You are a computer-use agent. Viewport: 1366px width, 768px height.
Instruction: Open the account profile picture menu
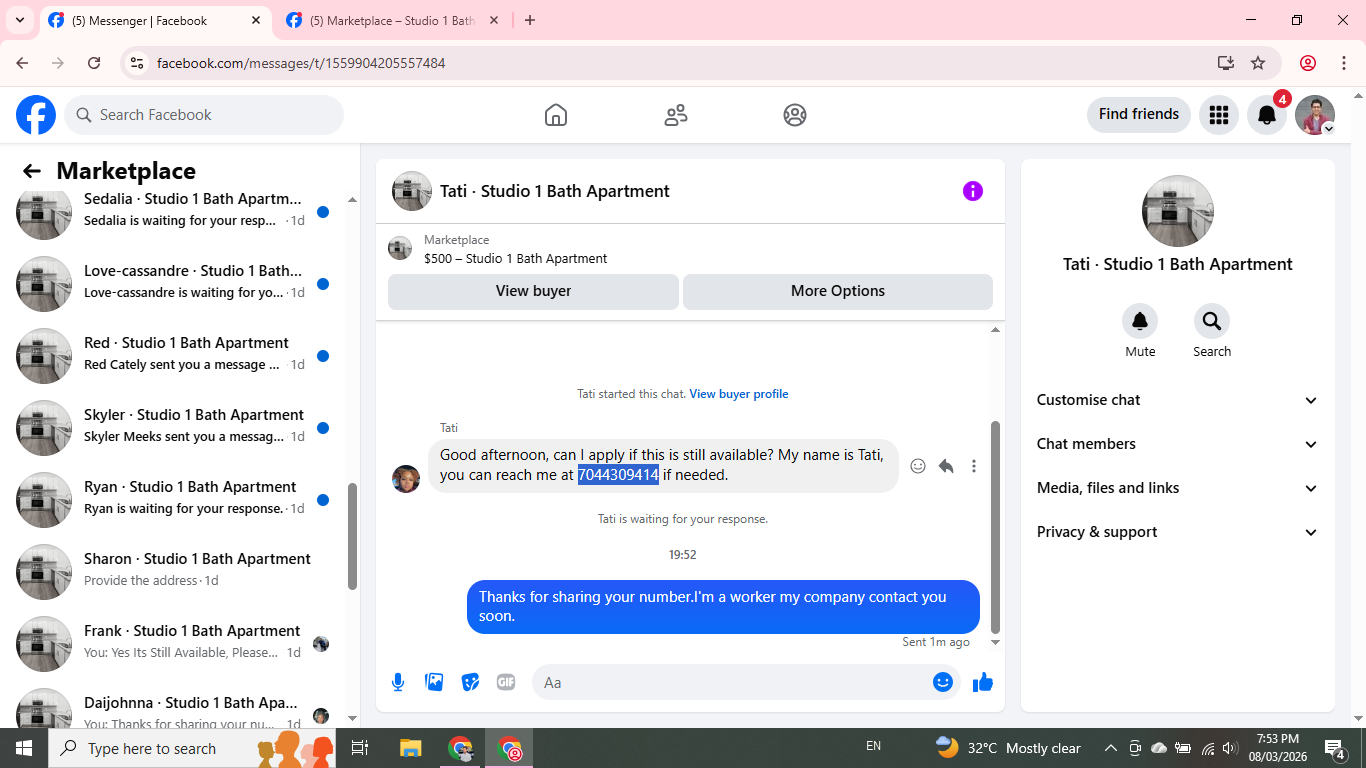click(1315, 115)
